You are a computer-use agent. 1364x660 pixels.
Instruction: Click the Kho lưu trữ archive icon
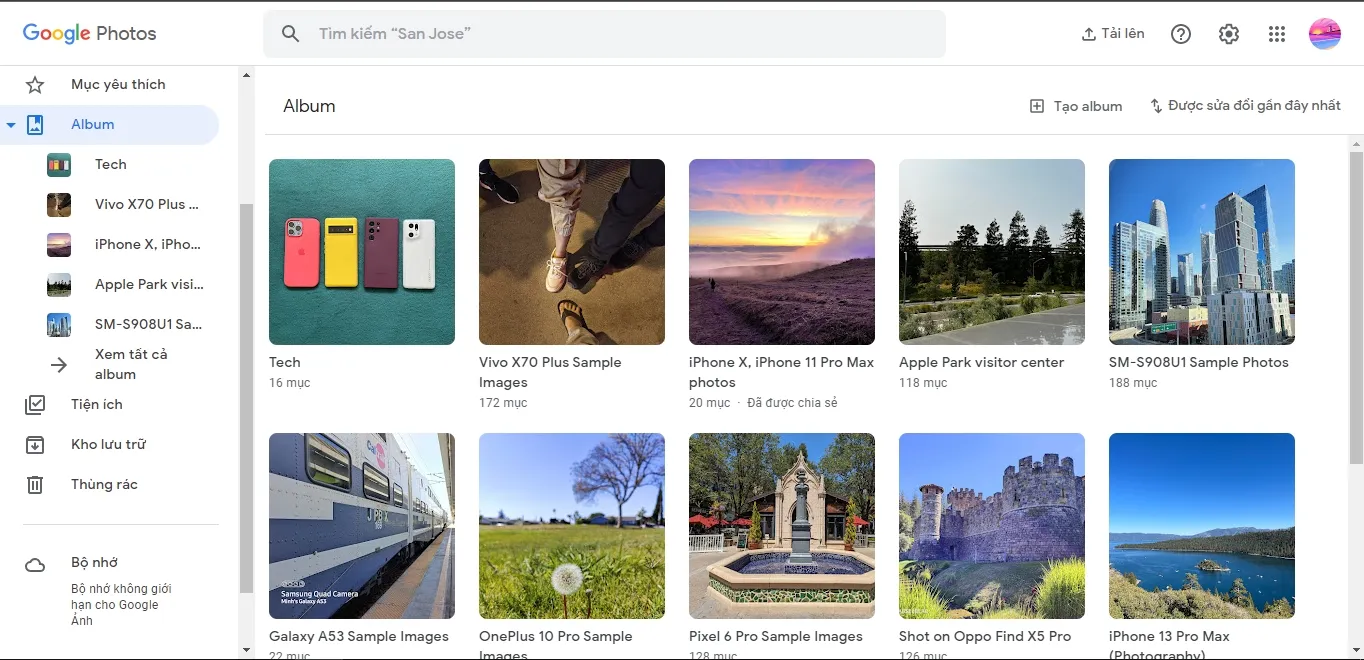pos(35,445)
